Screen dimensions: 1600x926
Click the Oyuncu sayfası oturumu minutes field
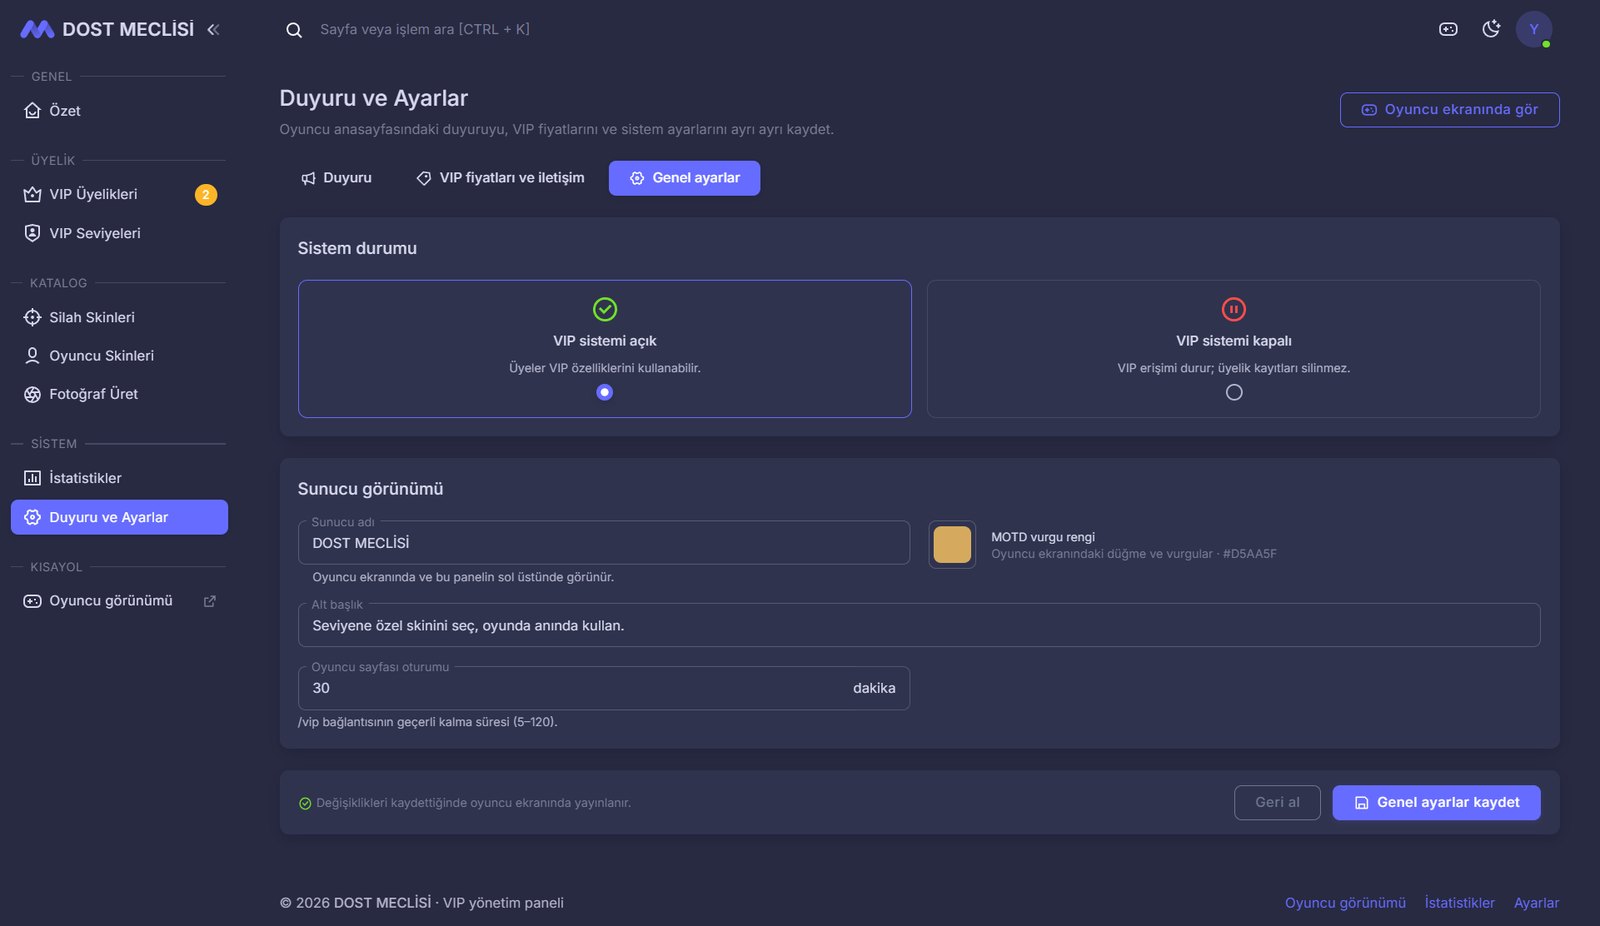(x=604, y=688)
